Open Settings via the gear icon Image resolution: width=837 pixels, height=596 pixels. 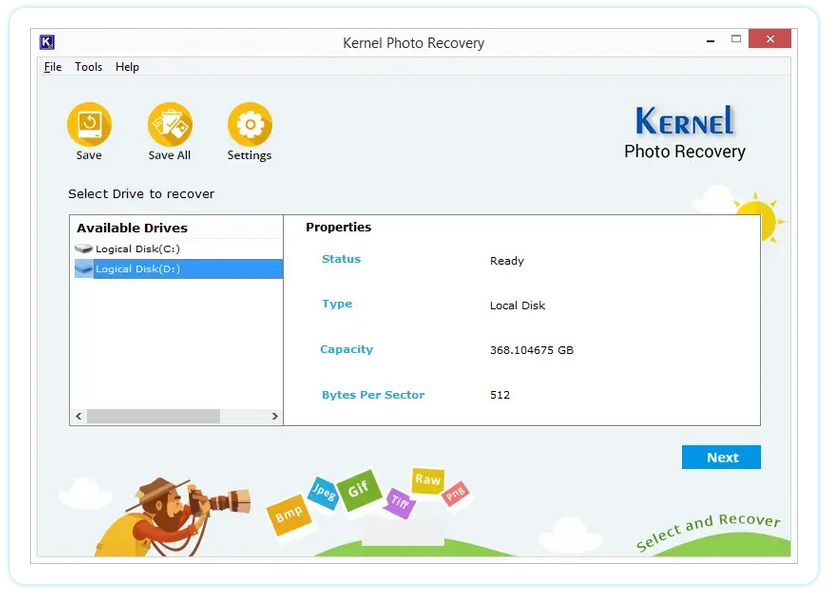coord(250,124)
